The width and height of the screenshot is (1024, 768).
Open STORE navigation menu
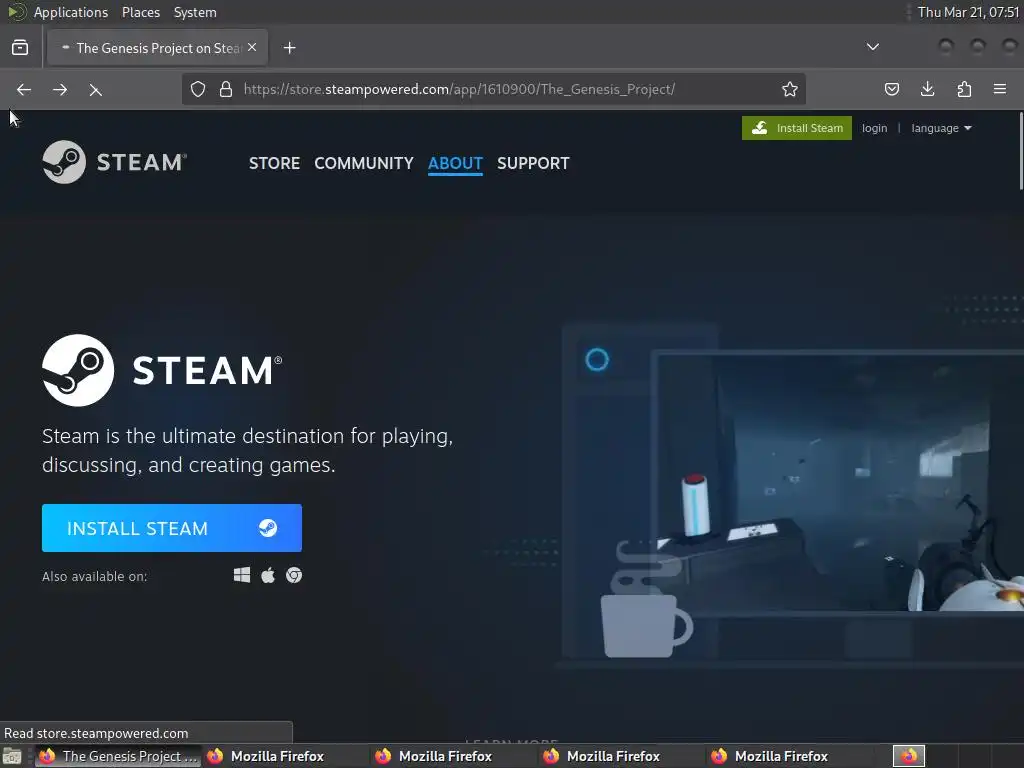[274, 163]
